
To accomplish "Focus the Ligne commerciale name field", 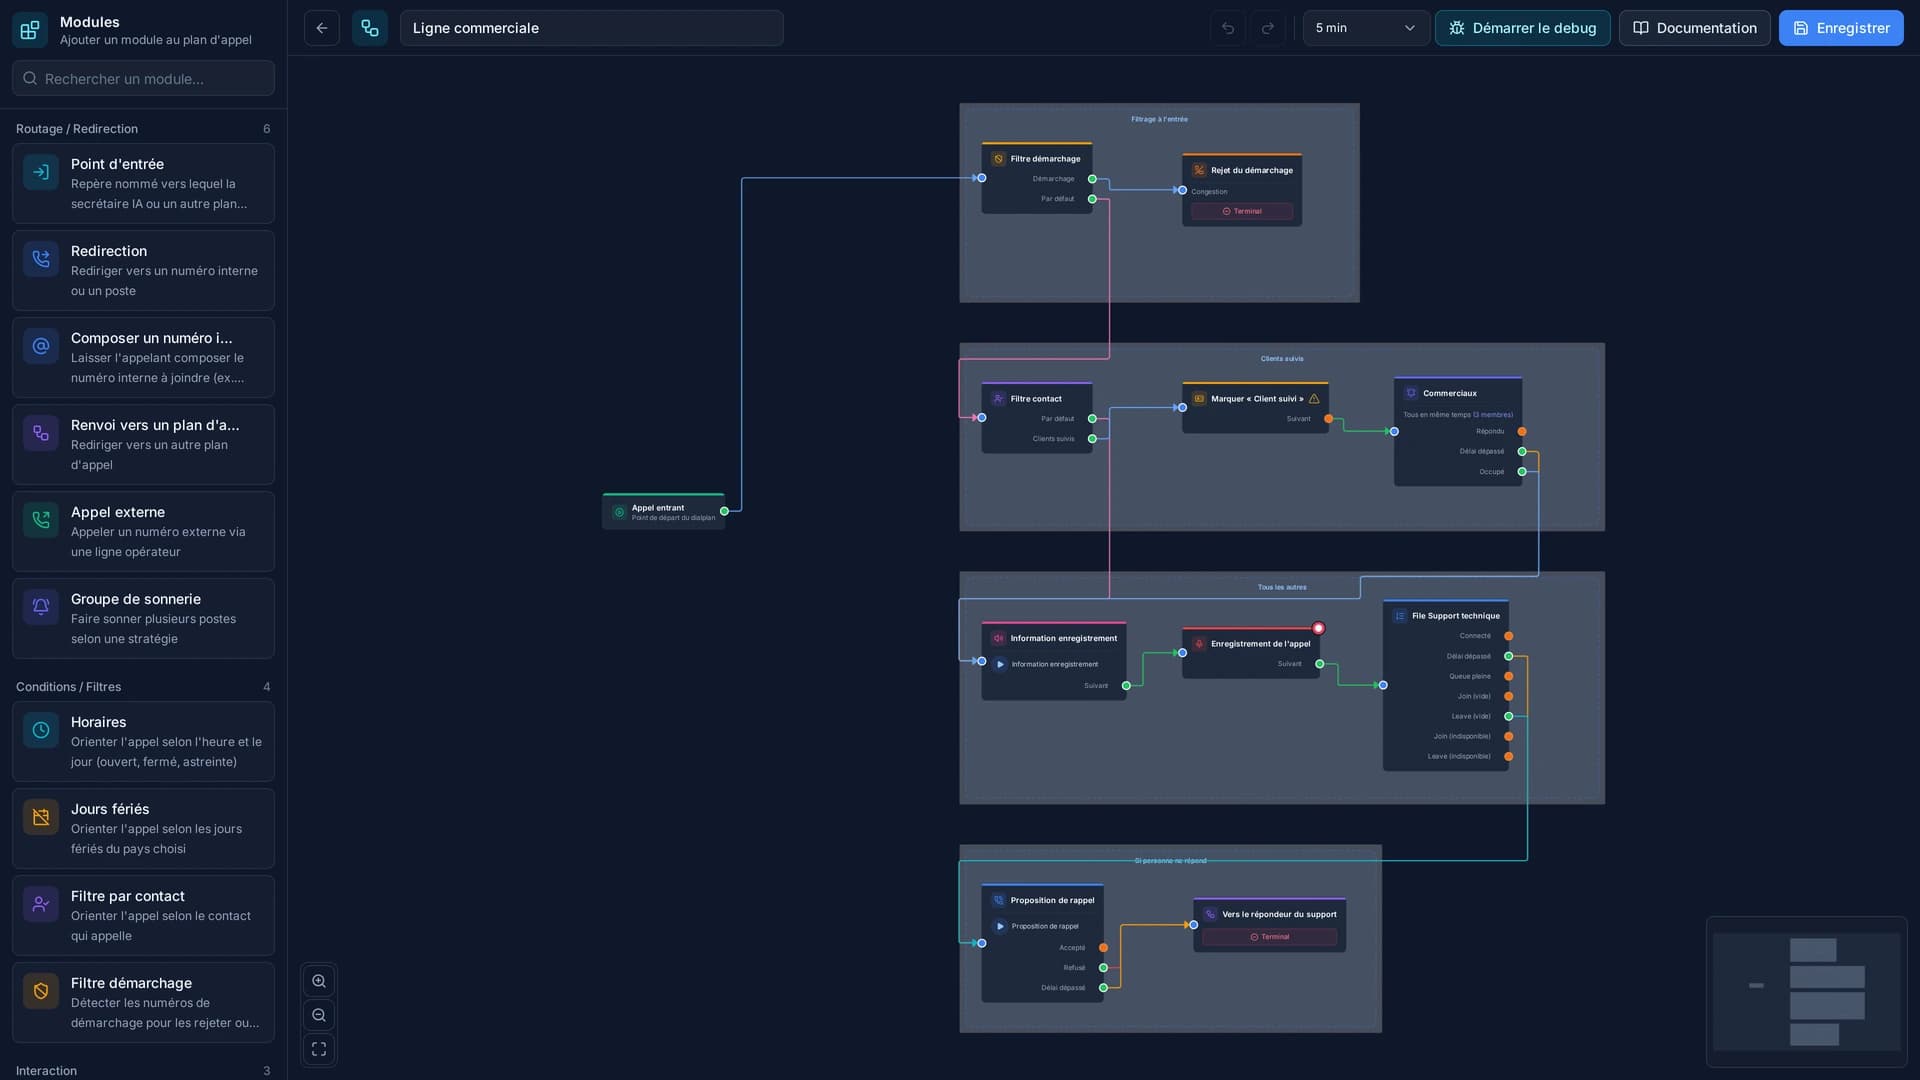I will (x=592, y=28).
